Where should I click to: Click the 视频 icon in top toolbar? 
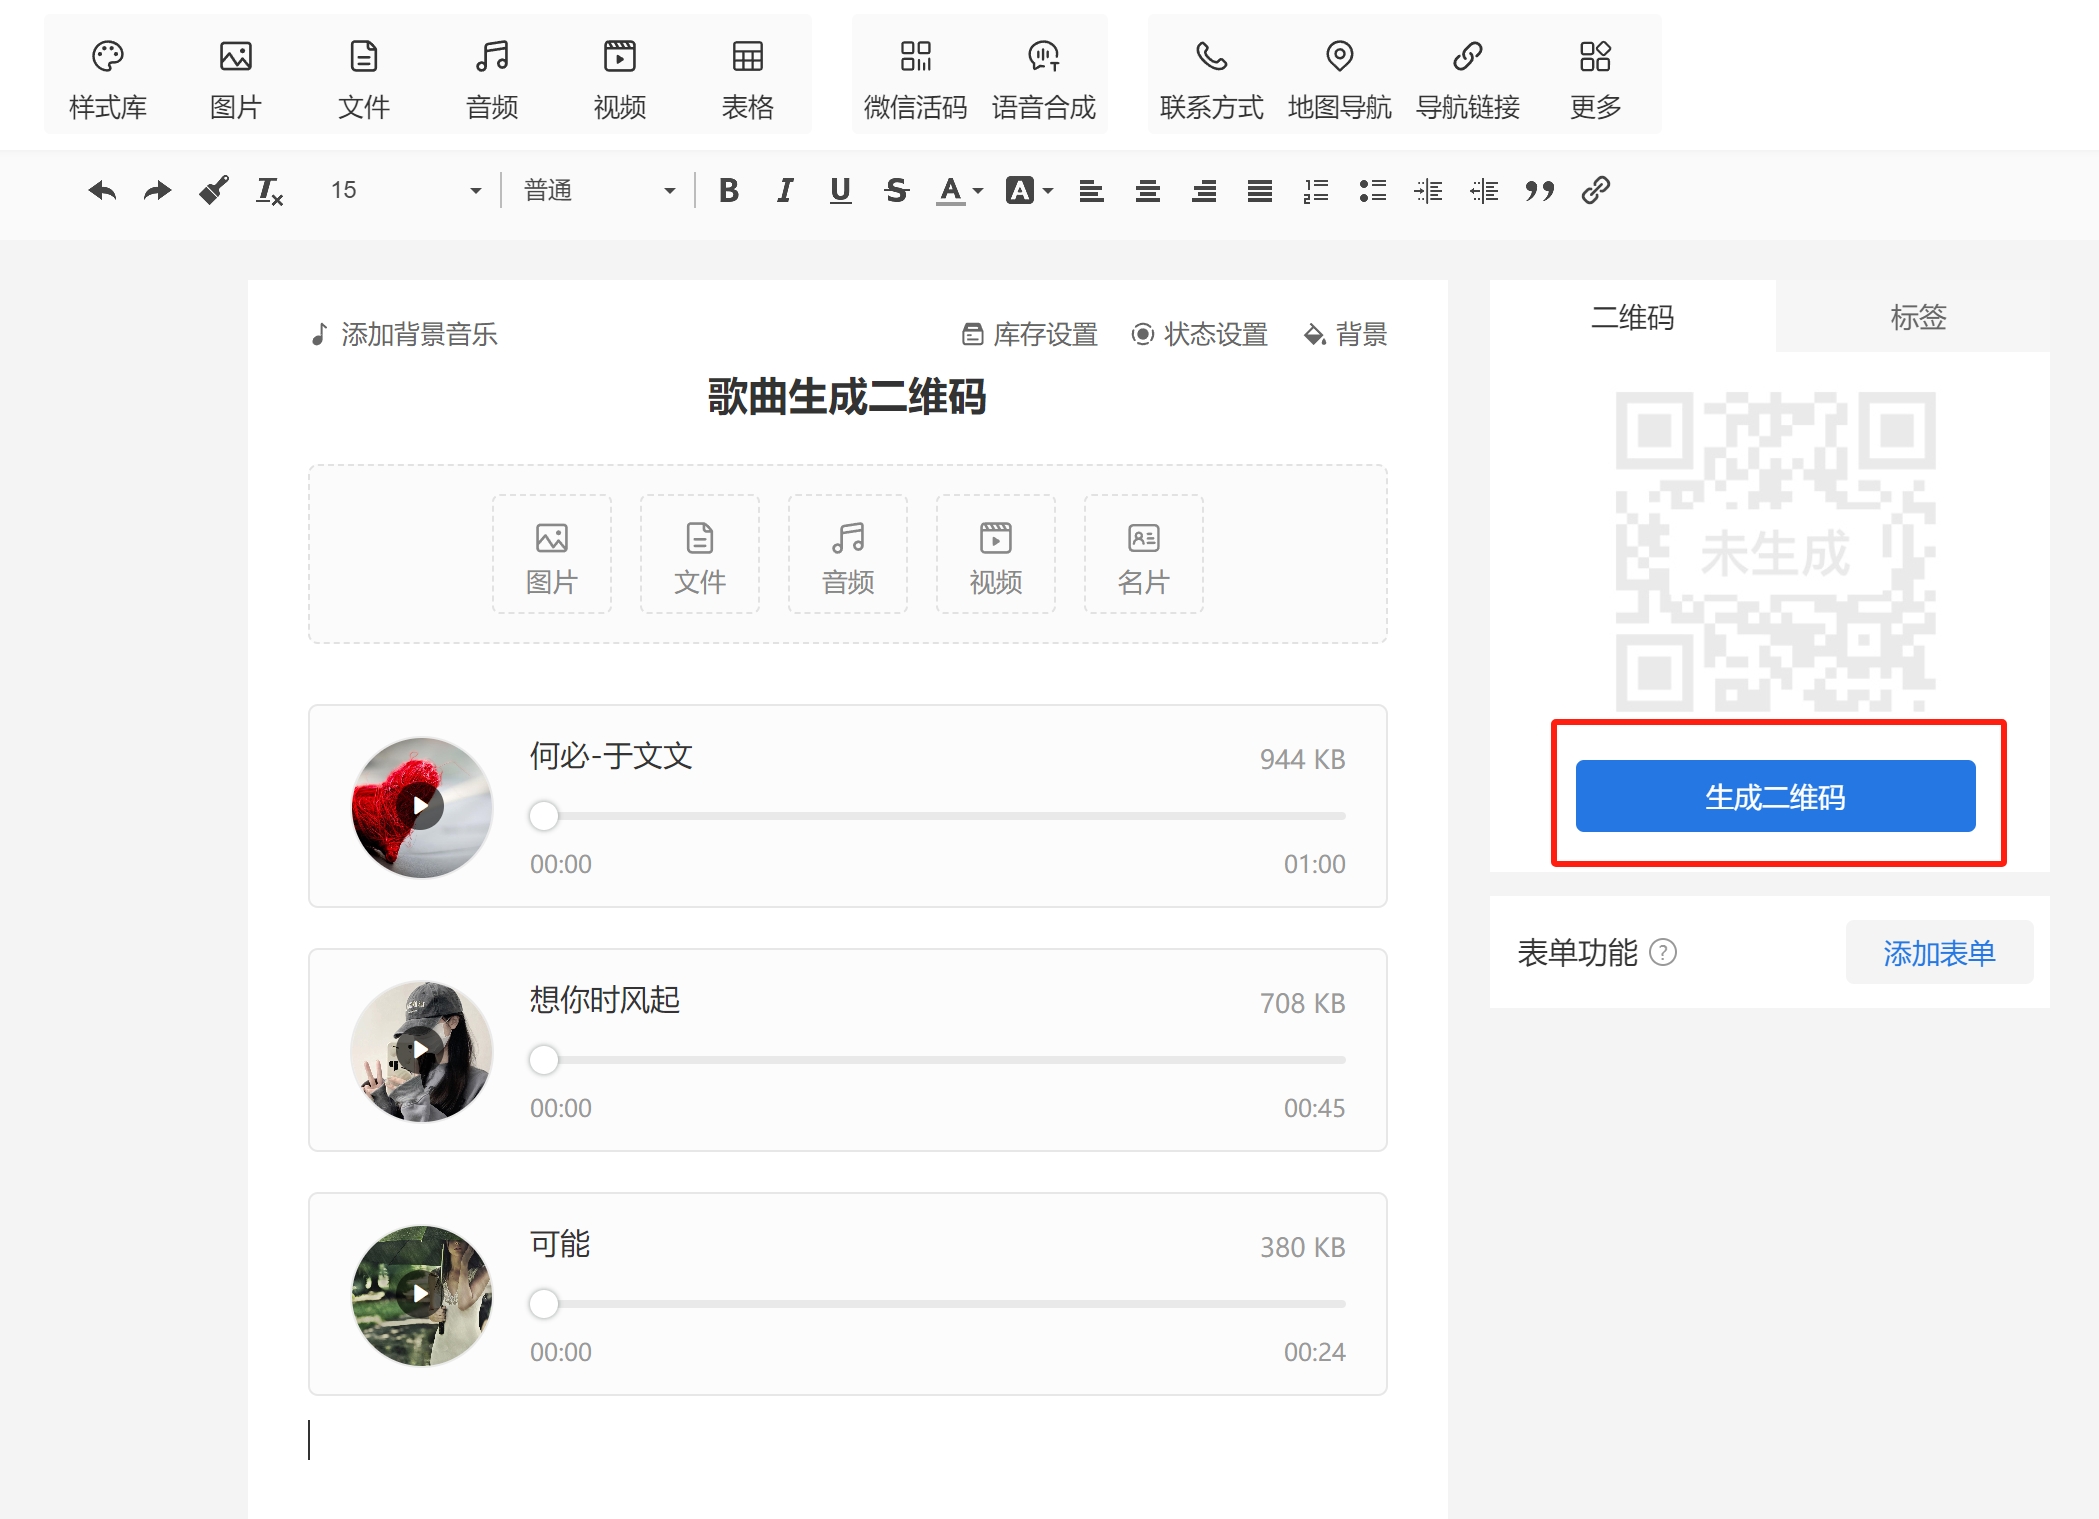coord(620,78)
